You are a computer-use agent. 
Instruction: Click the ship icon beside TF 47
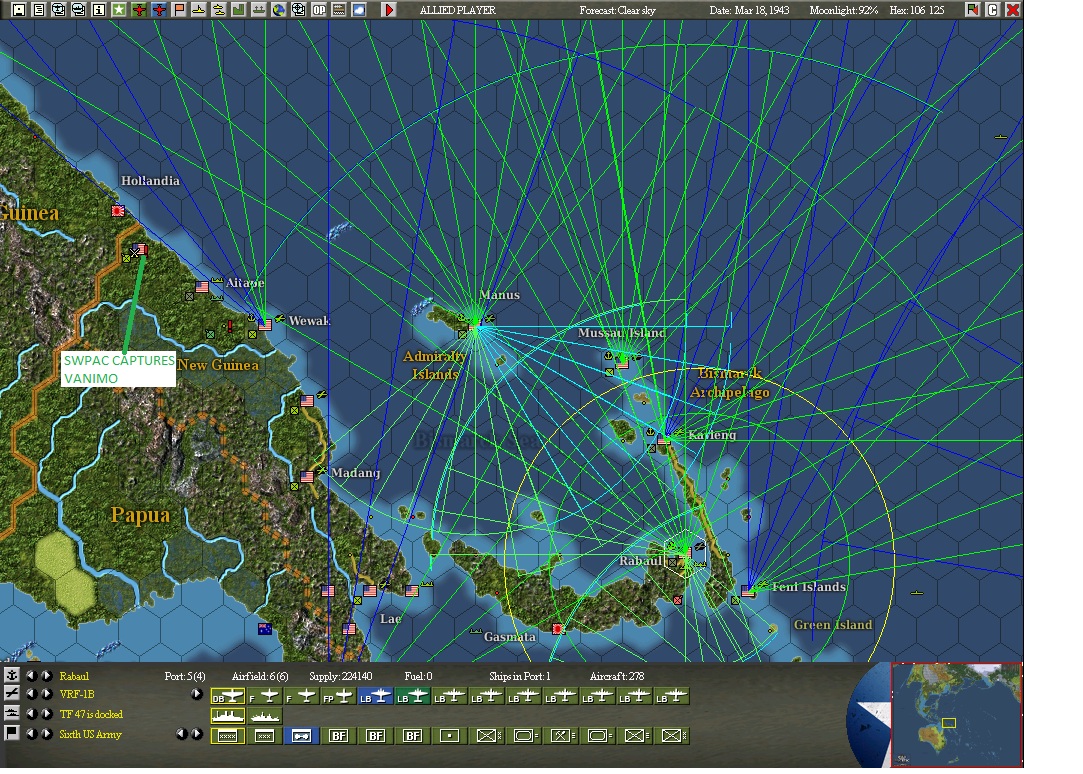tap(11, 713)
